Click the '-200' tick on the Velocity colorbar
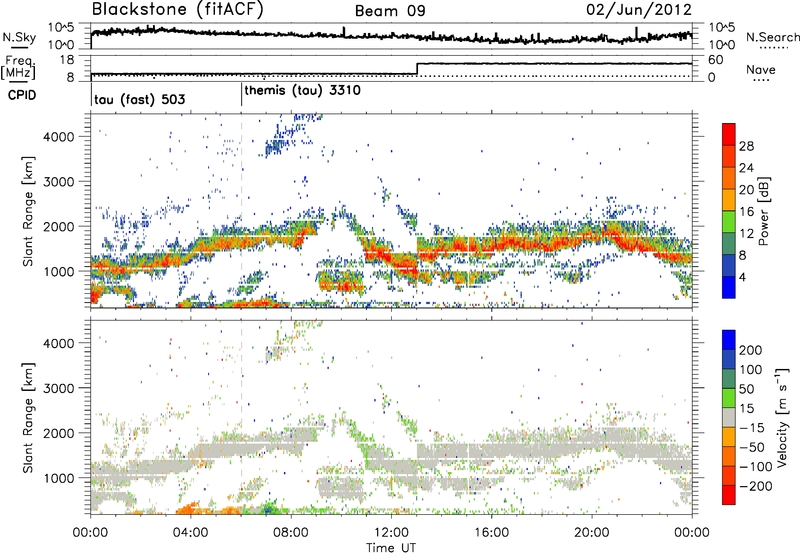 [x=755, y=486]
